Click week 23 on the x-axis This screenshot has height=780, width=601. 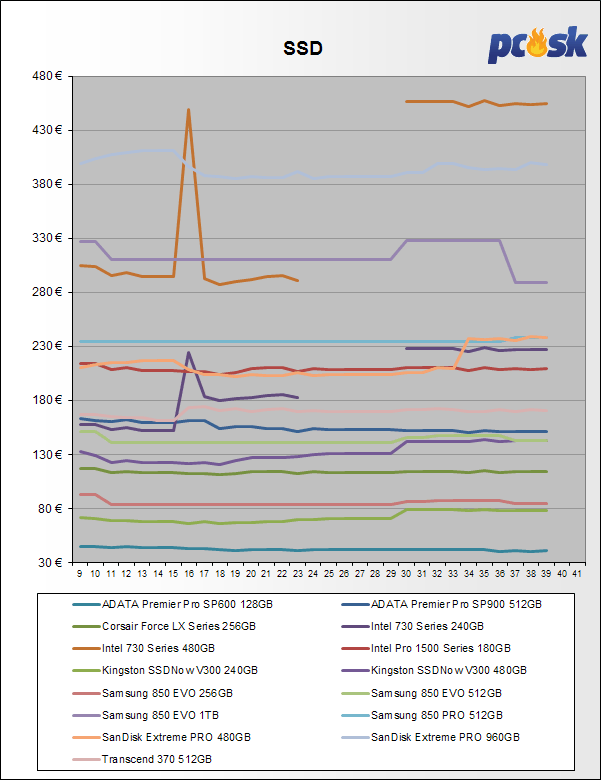[x=298, y=574]
